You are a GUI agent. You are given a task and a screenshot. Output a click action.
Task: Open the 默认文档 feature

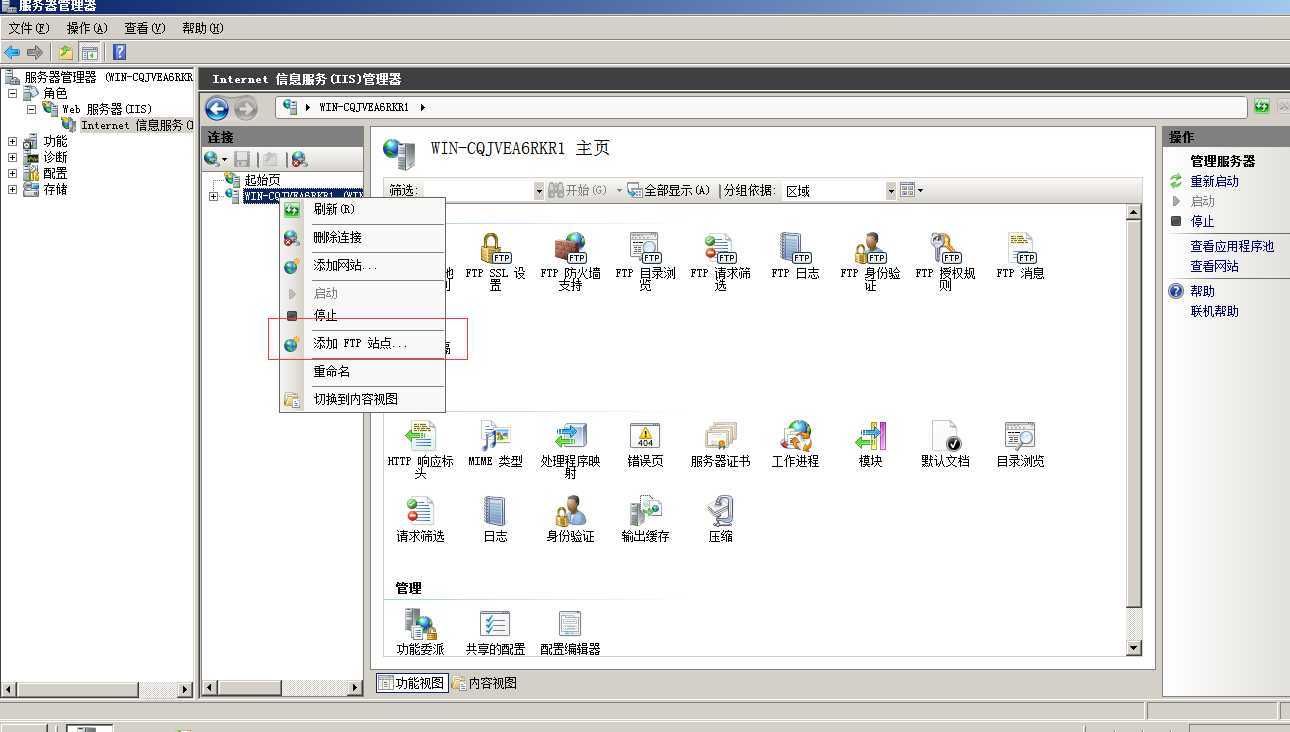pyautogui.click(x=945, y=443)
